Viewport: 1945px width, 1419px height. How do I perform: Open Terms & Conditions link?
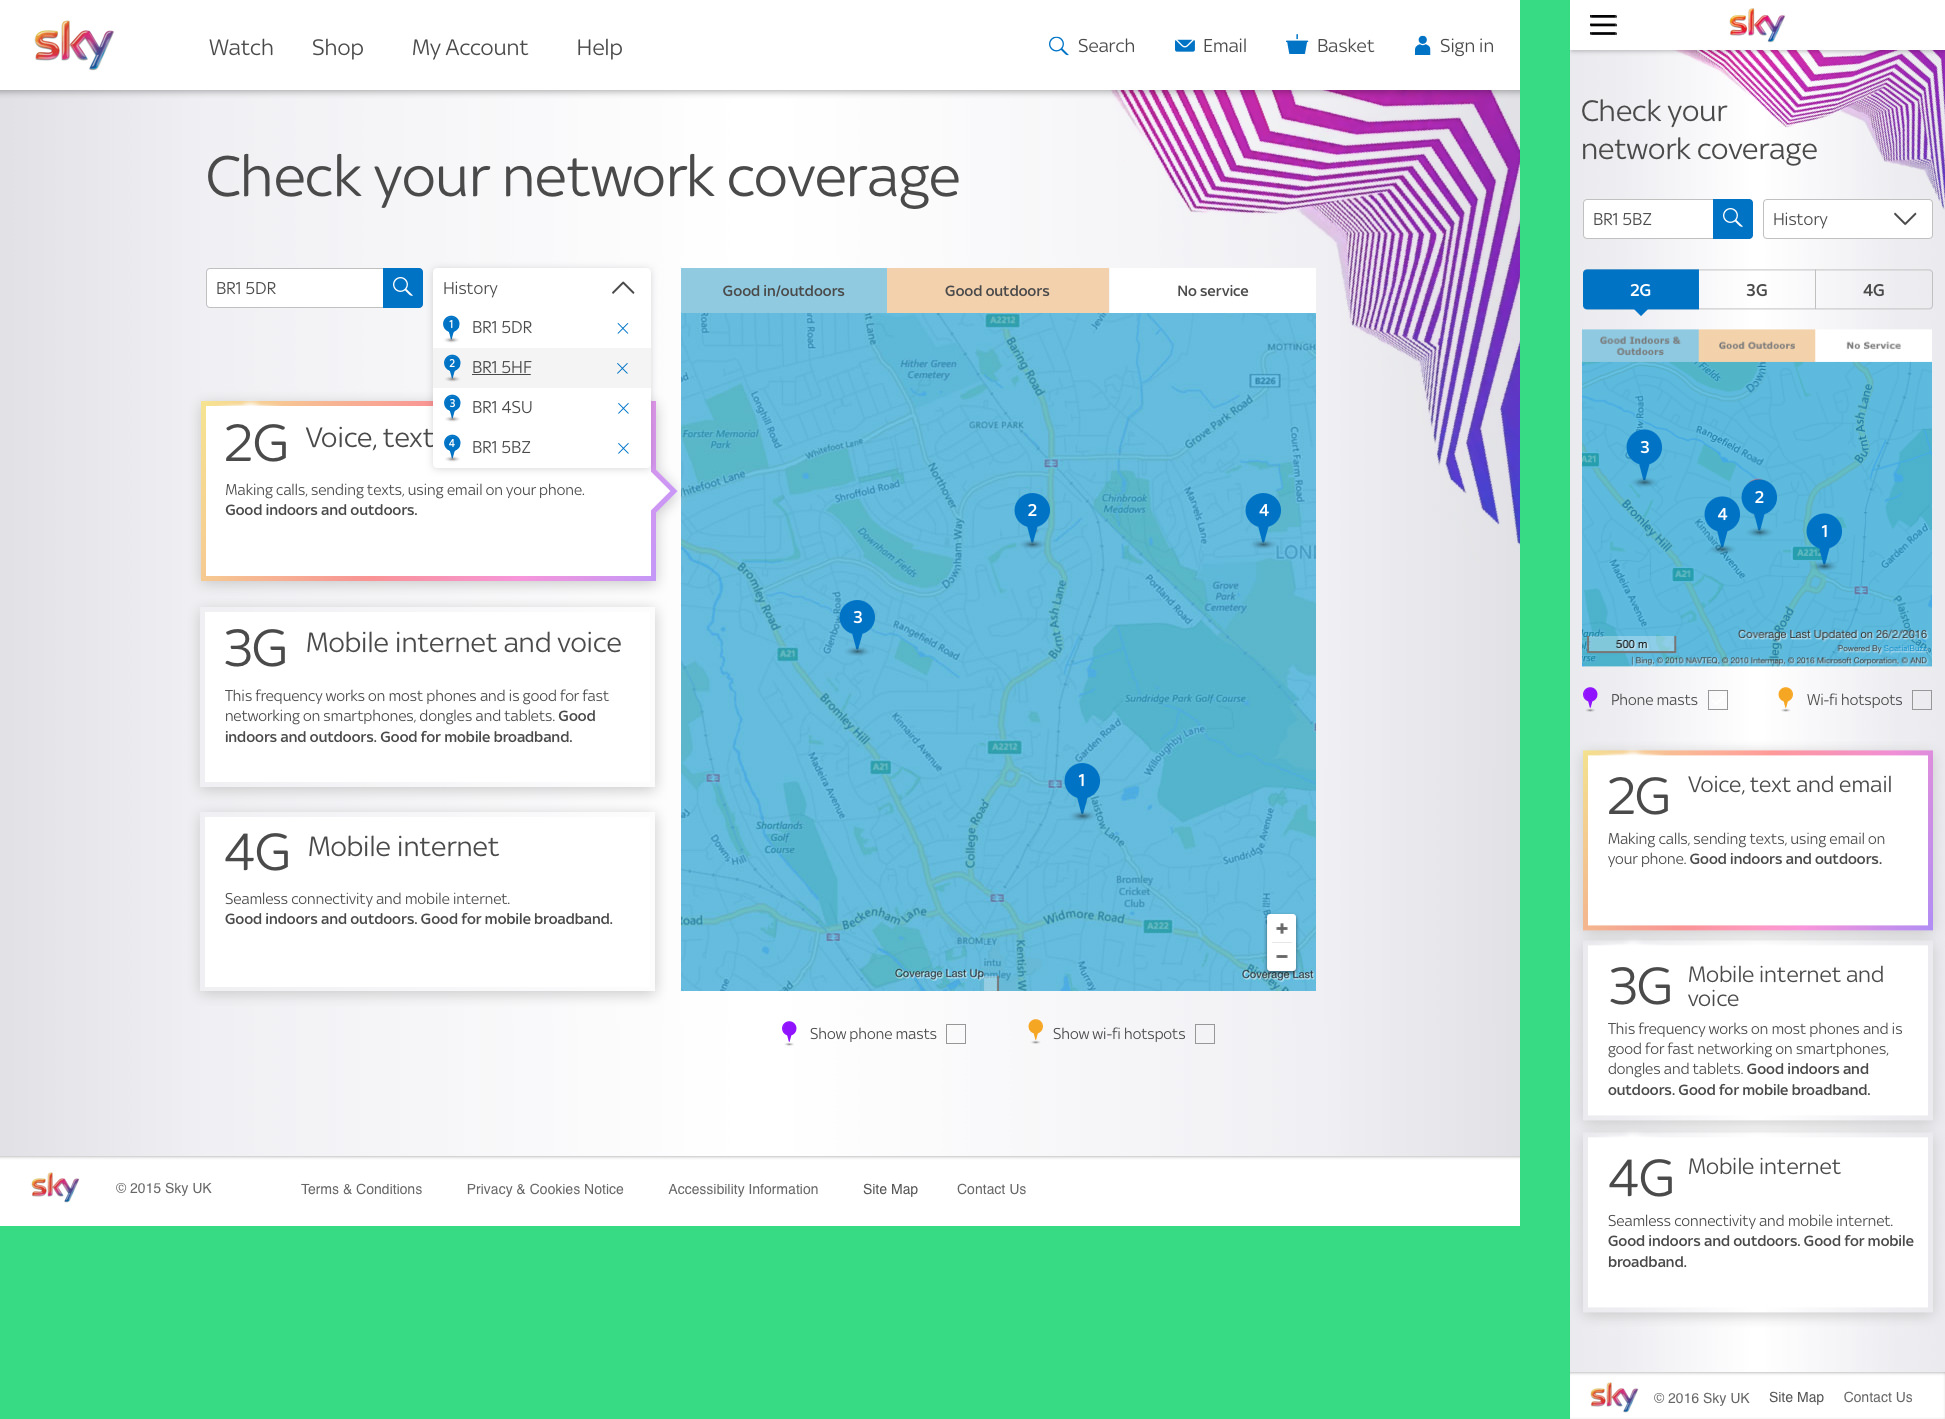pos(361,1189)
